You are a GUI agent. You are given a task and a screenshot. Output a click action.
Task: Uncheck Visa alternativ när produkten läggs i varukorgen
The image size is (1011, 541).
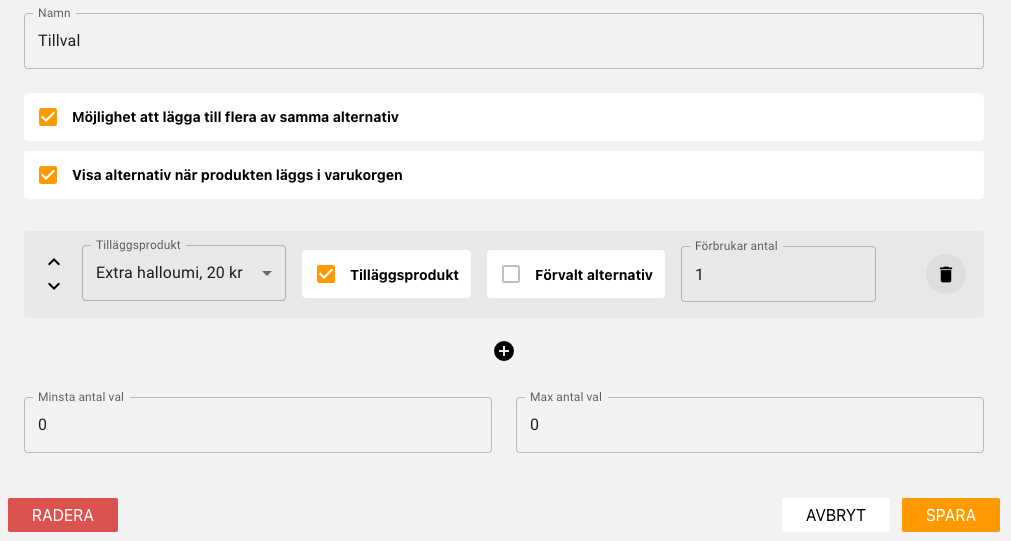pyautogui.click(x=48, y=175)
